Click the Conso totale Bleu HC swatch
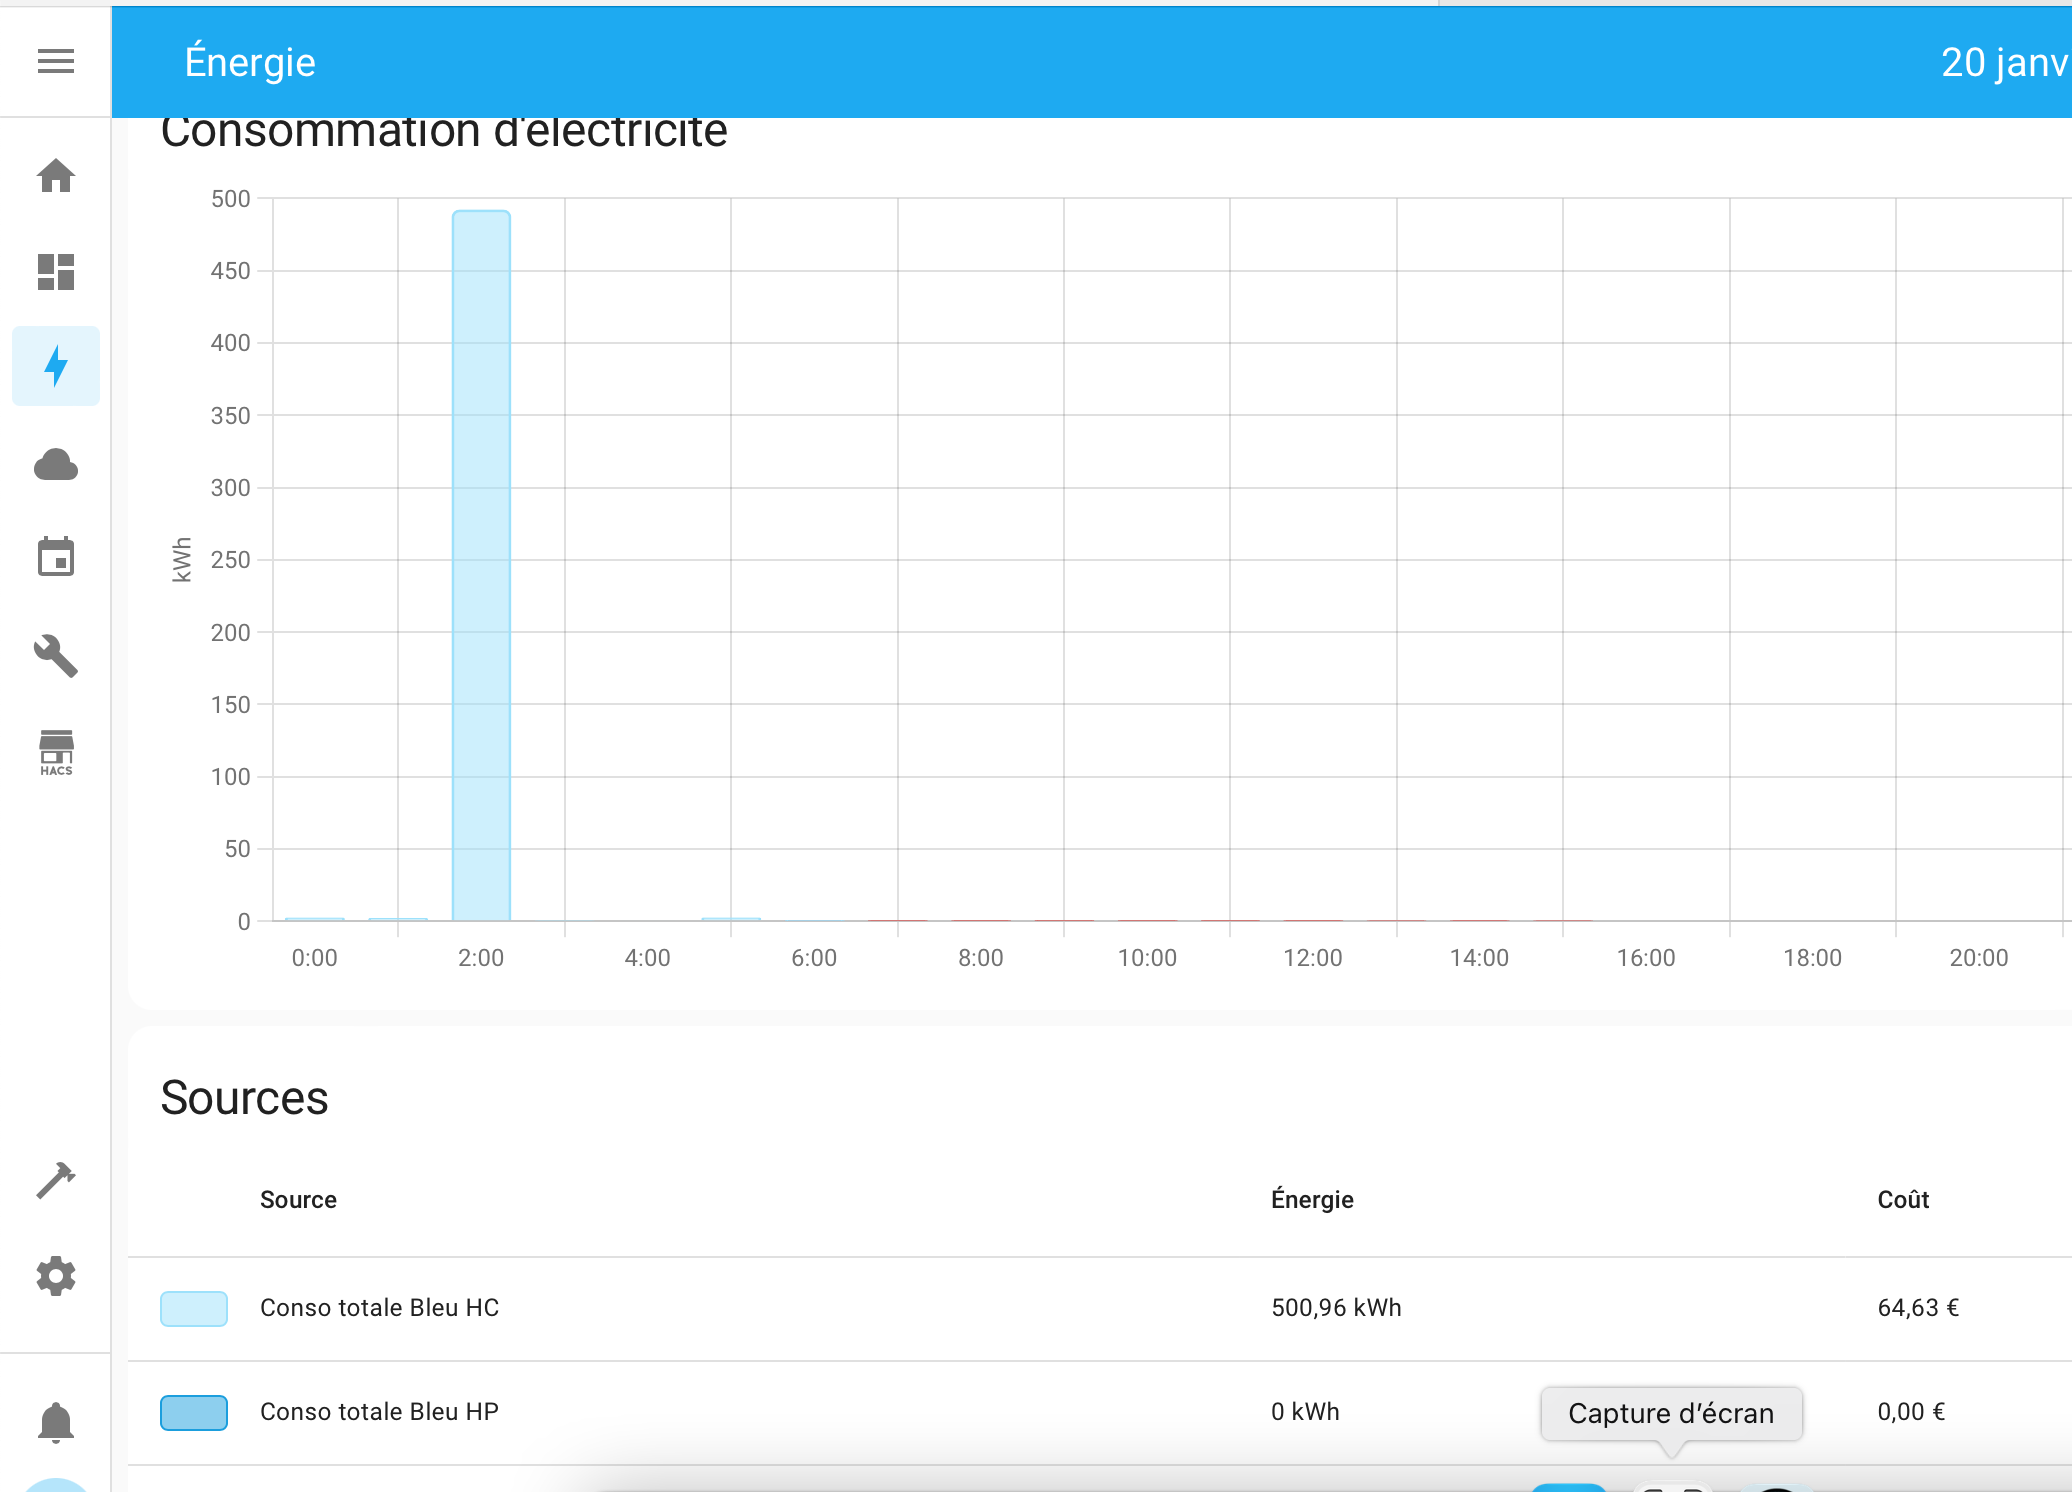 [194, 1309]
